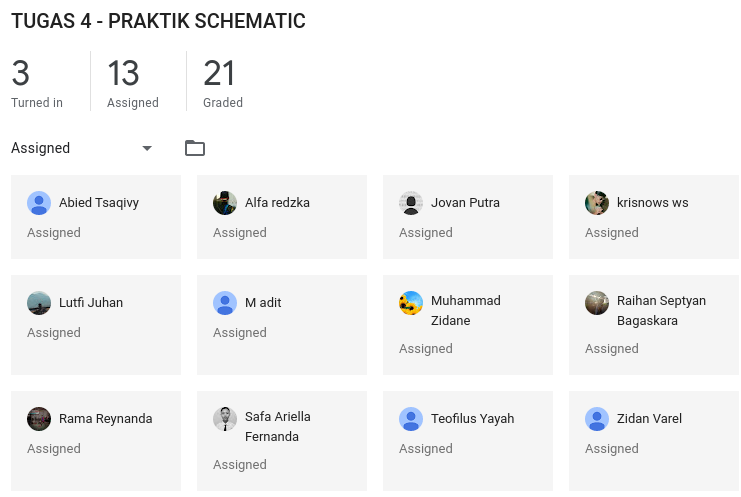Click Raihan Septyan Bagaskara's avatar
This screenshot has width=741, height=497.
click(x=597, y=303)
